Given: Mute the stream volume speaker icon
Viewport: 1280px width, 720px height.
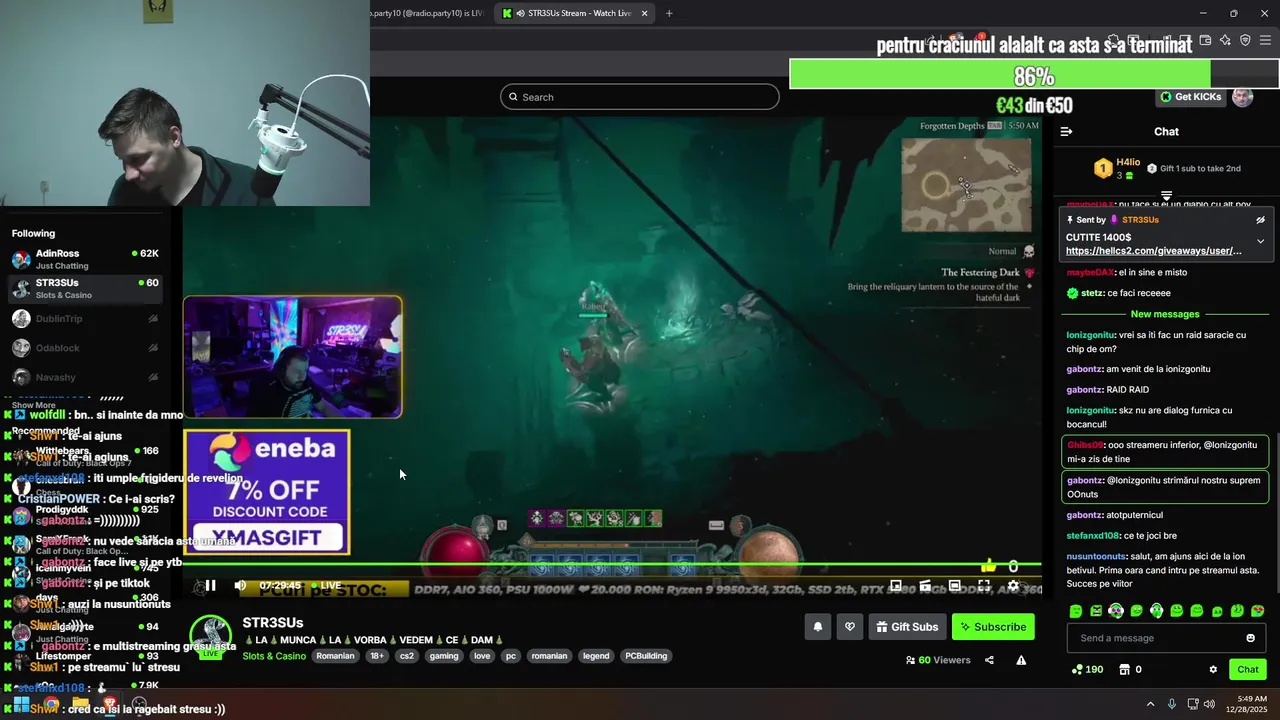Looking at the screenshot, I should pos(240,586).
